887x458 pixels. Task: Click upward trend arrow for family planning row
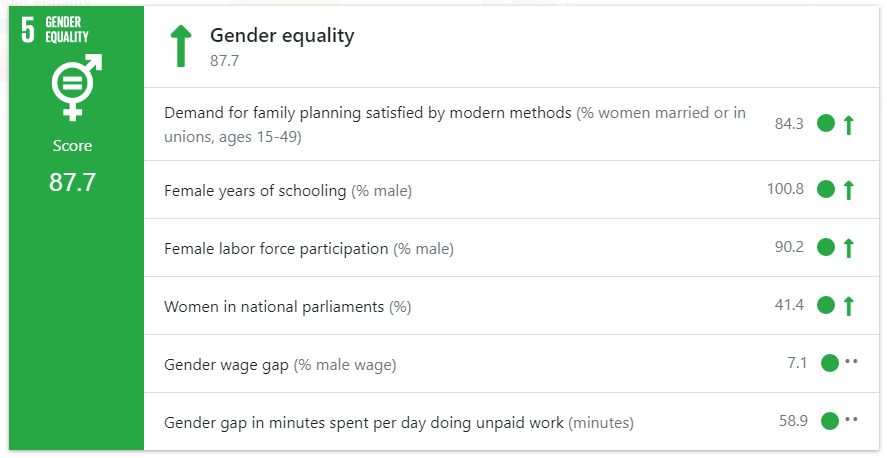[x=849, y=125]
